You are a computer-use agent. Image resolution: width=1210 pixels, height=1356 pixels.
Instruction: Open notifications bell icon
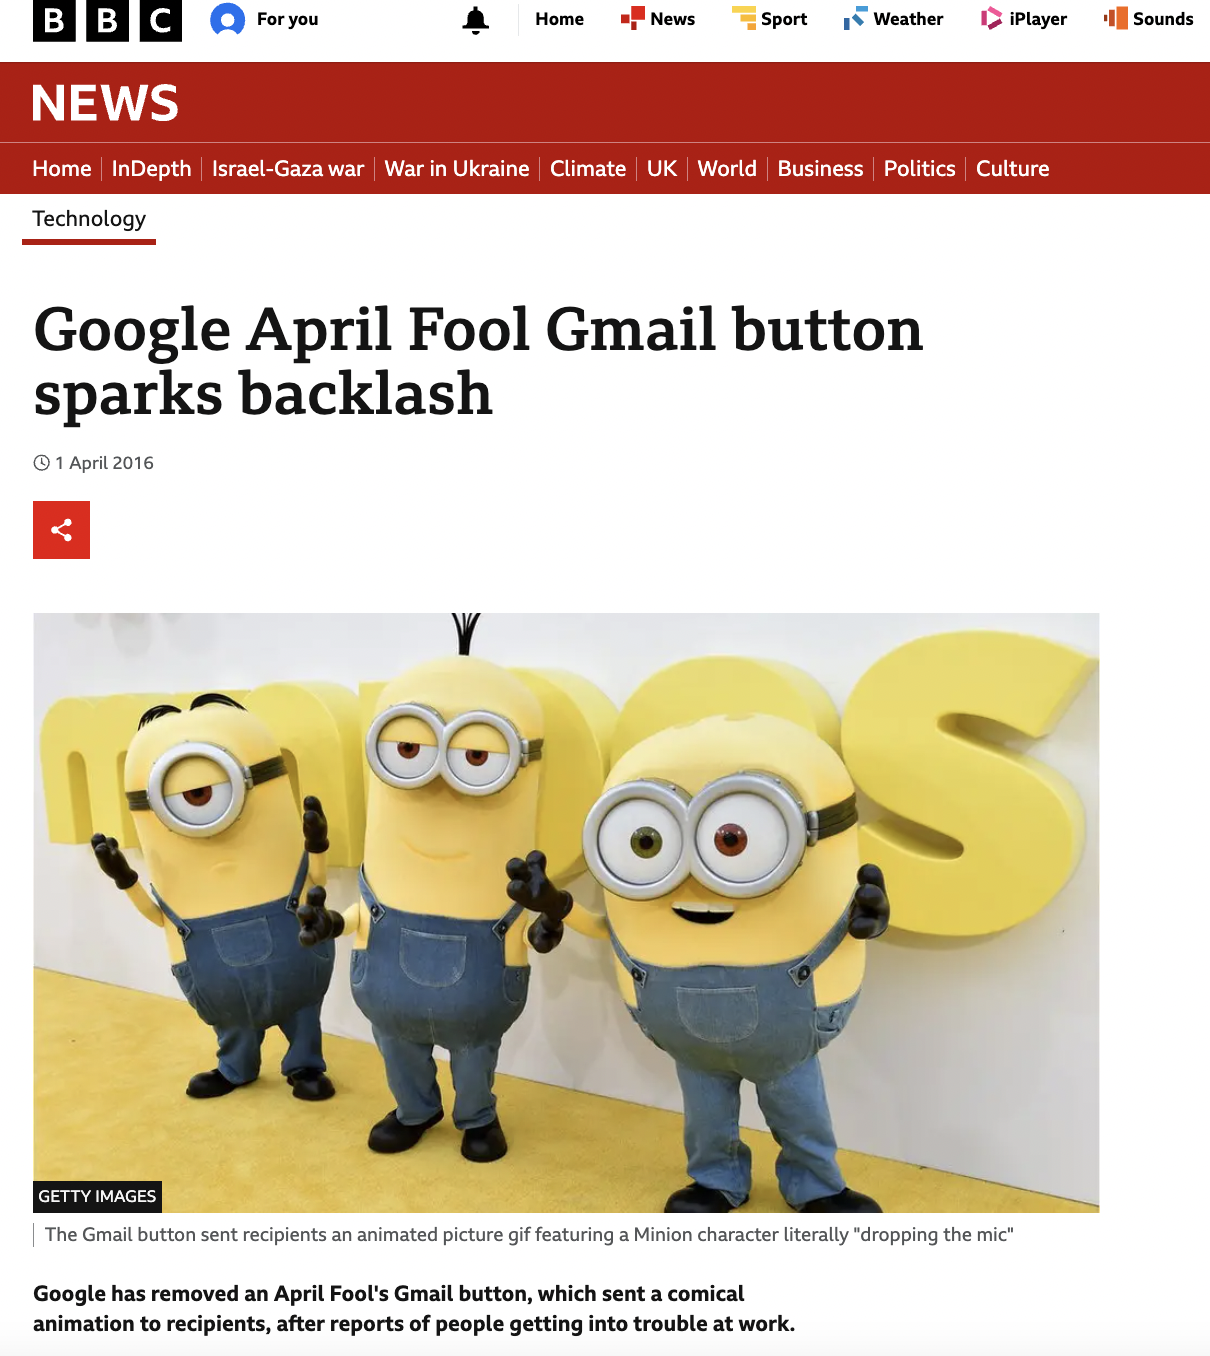point(476,19)
